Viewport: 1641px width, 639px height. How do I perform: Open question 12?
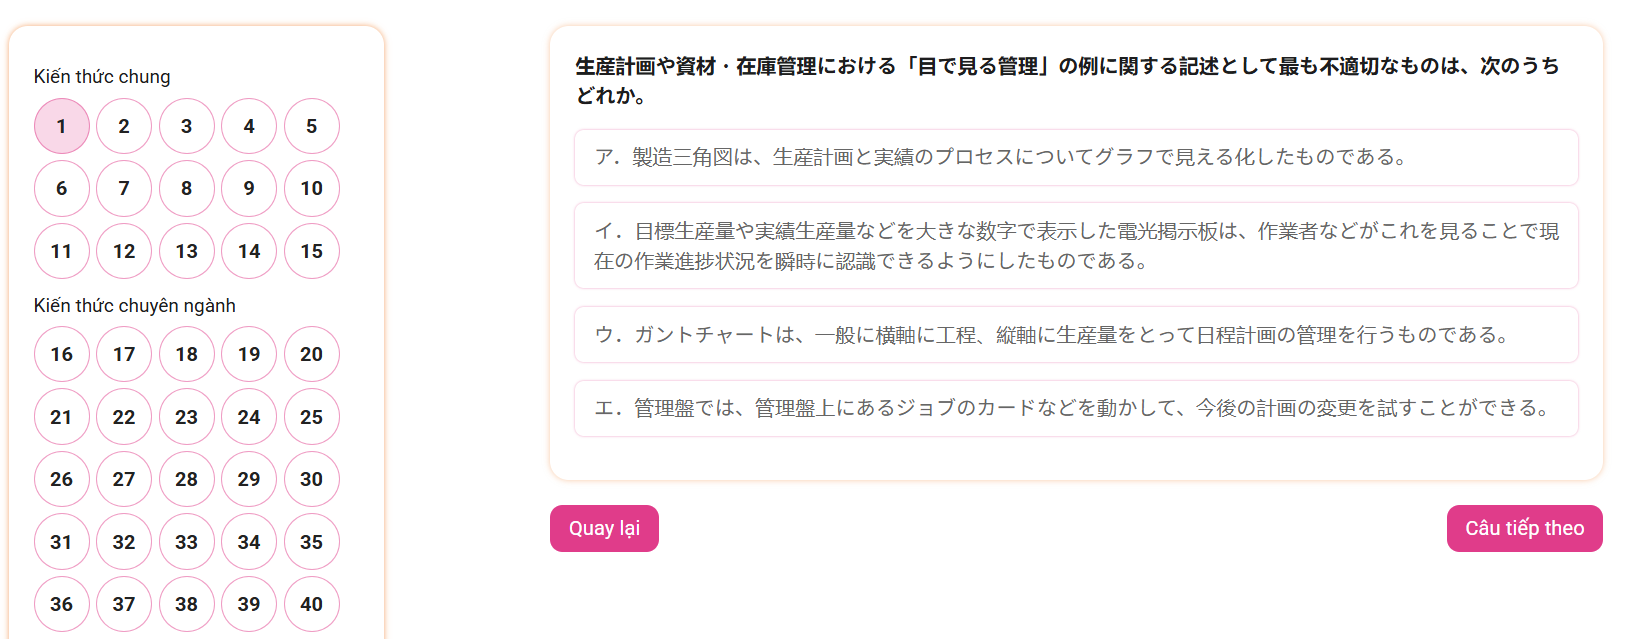pyautogui.click(x=124, y=251)
